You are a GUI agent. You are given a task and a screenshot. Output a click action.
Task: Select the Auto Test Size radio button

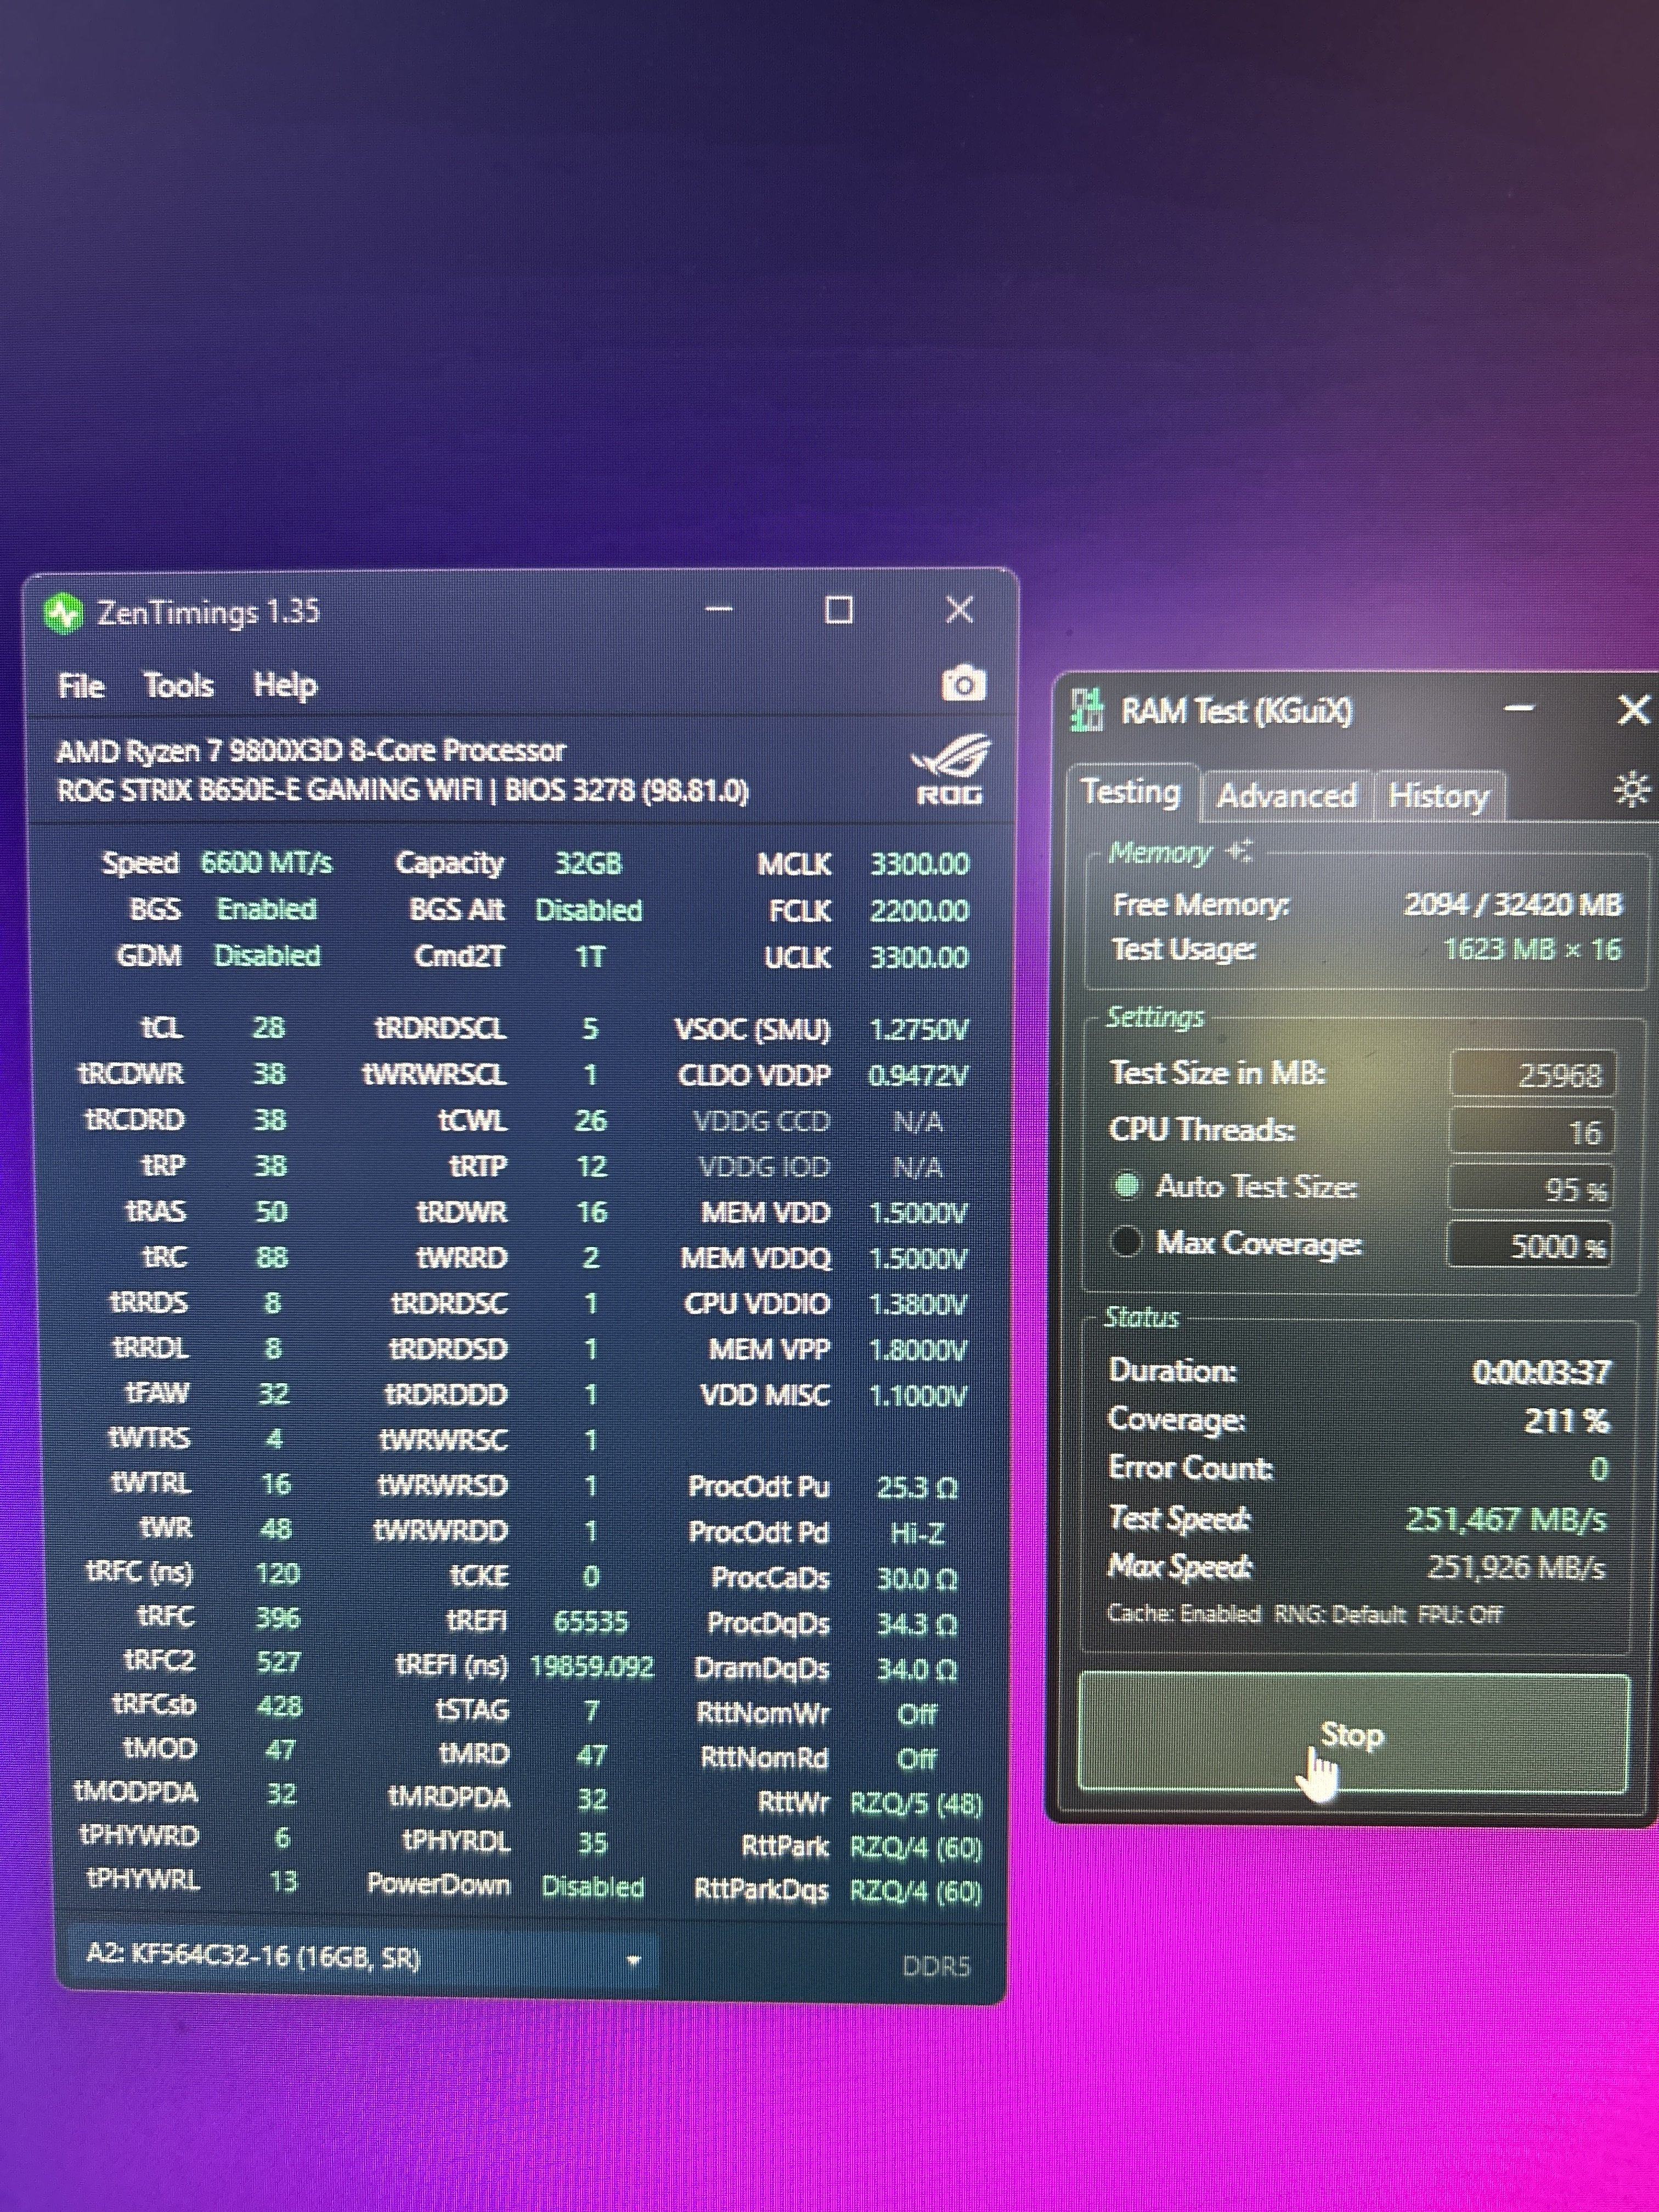click(1127, 1186)
